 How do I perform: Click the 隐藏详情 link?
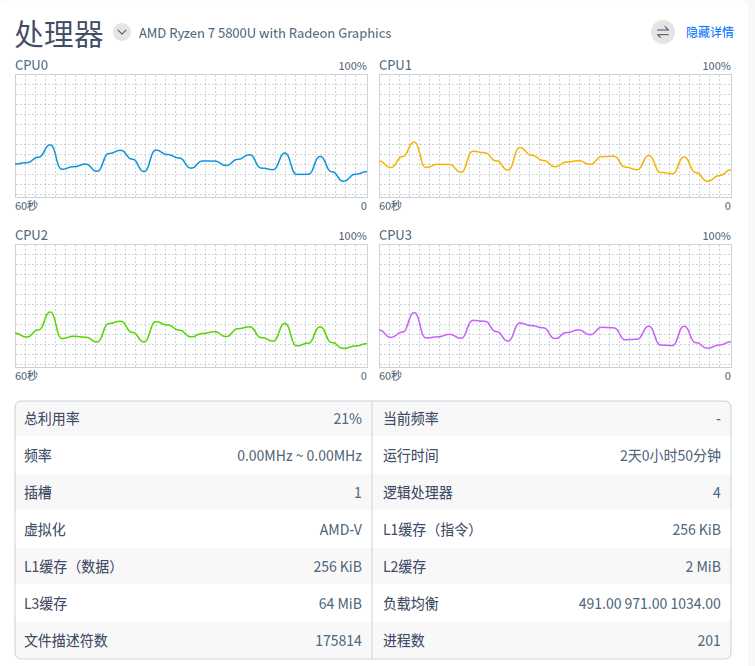[x=709, y=33]
